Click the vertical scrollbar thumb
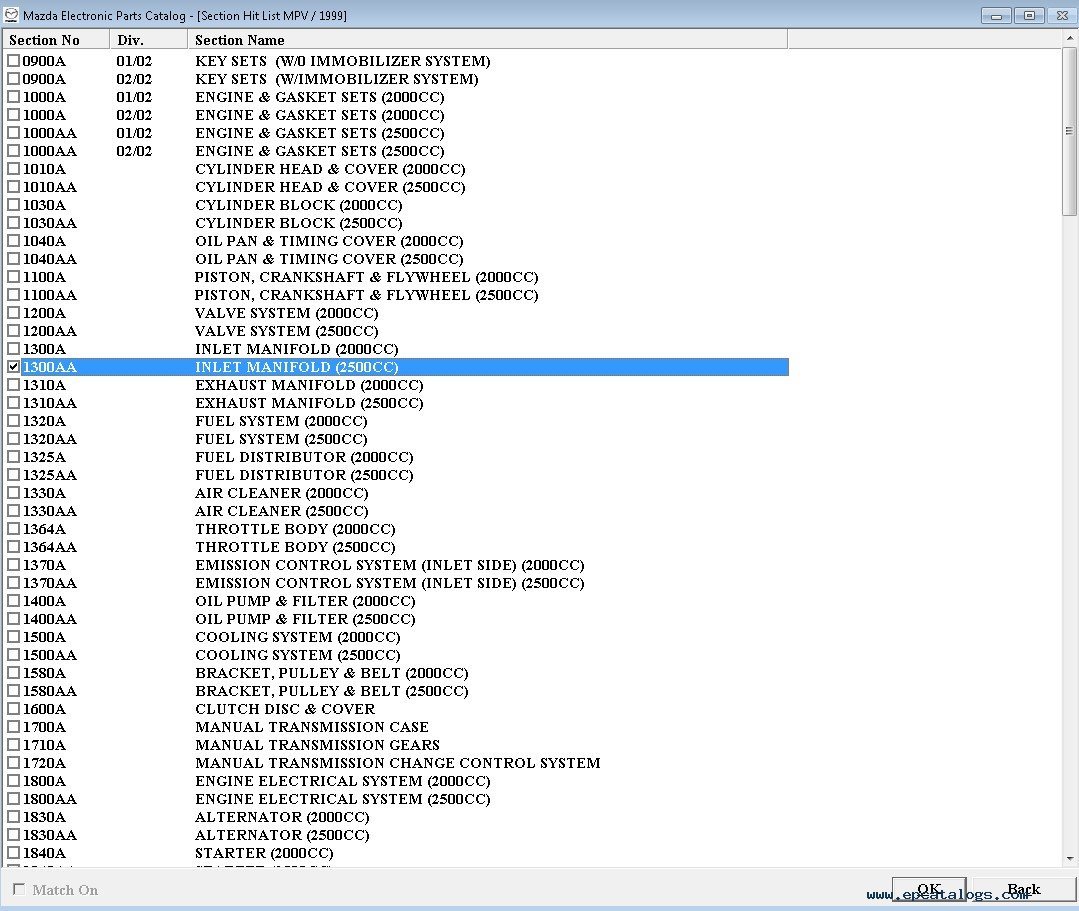The width and height of the screenshot is (1079, 911). pyautogui.click(x=1069, y=131)
